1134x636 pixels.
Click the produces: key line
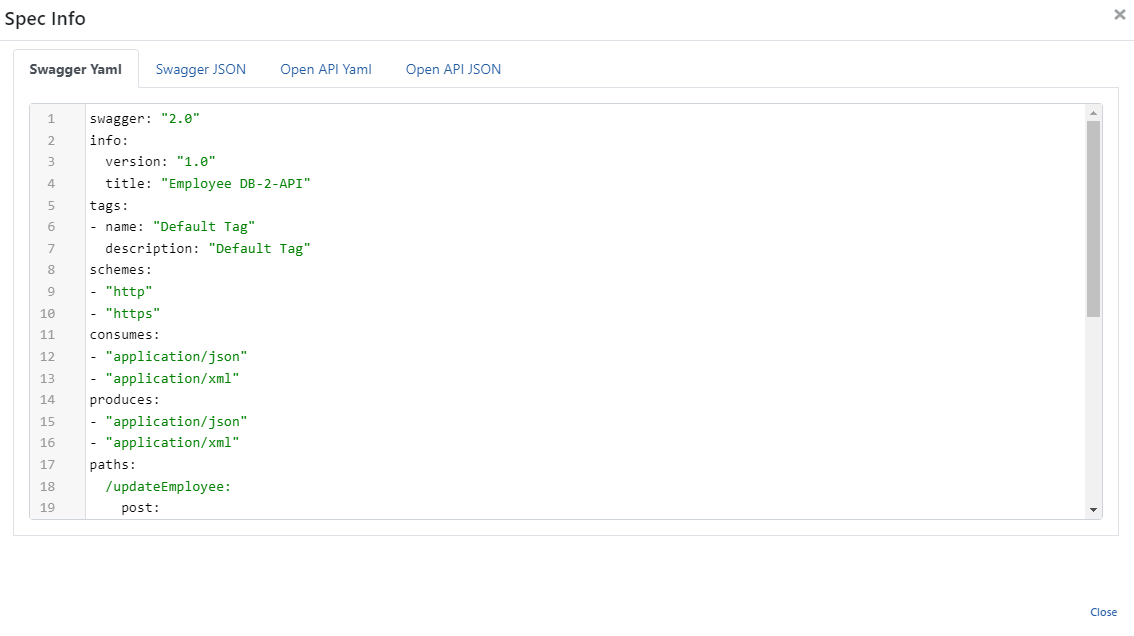point(124,400)
